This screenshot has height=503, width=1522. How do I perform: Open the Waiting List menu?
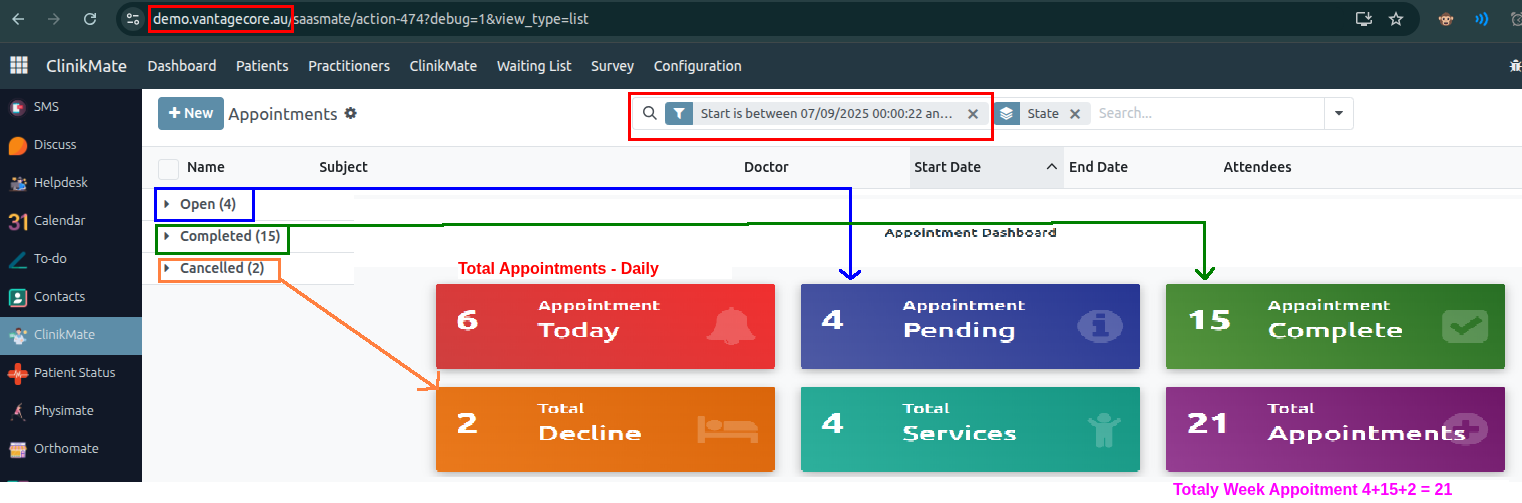534,66
